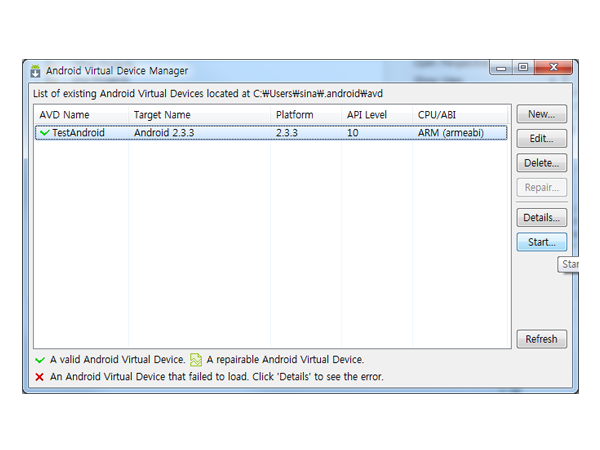Click the red X failed-to-load legend icon

coord(39,377)
